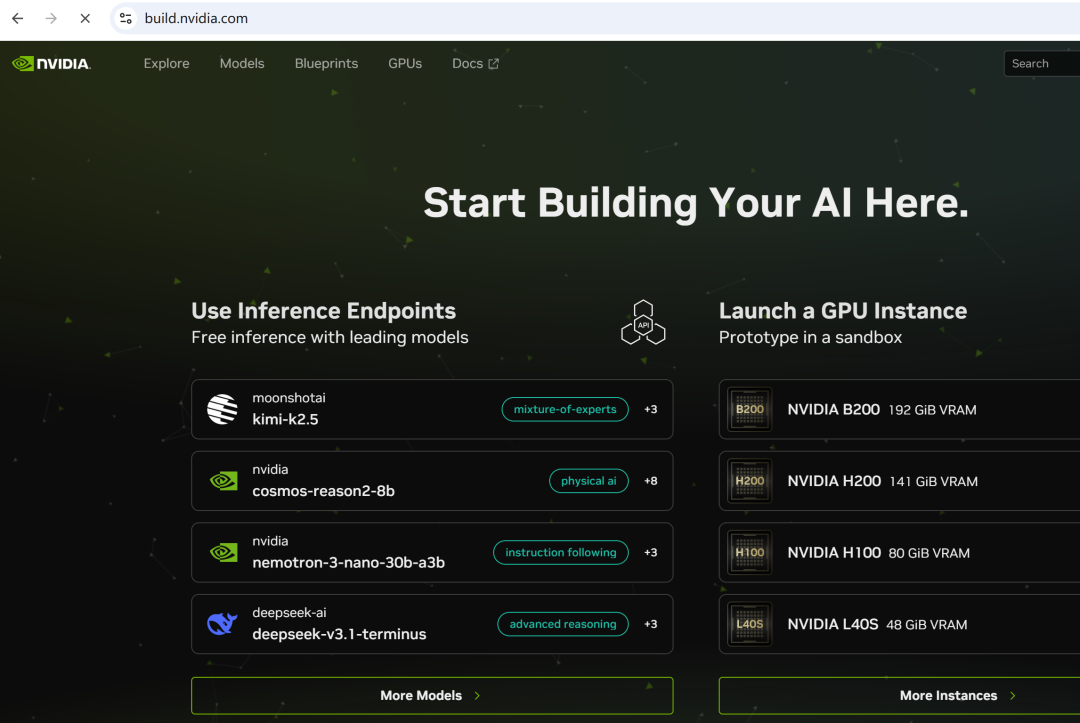Open the NVIDIA H100 instance label
Screen dimensions: 1080x723
(x=834, y=552)
